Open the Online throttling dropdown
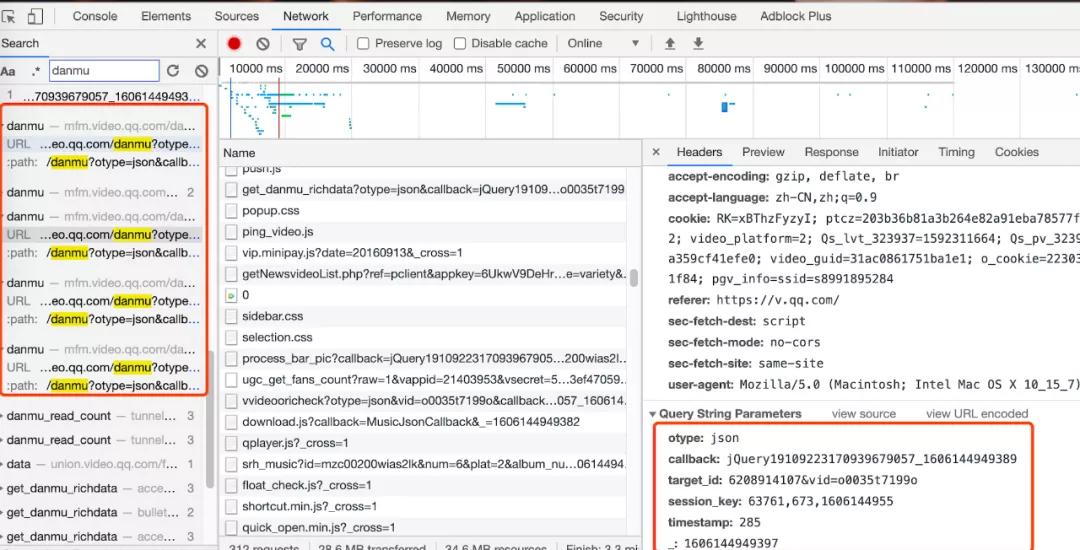This screenshot has height=550, width=1080. 603,44
